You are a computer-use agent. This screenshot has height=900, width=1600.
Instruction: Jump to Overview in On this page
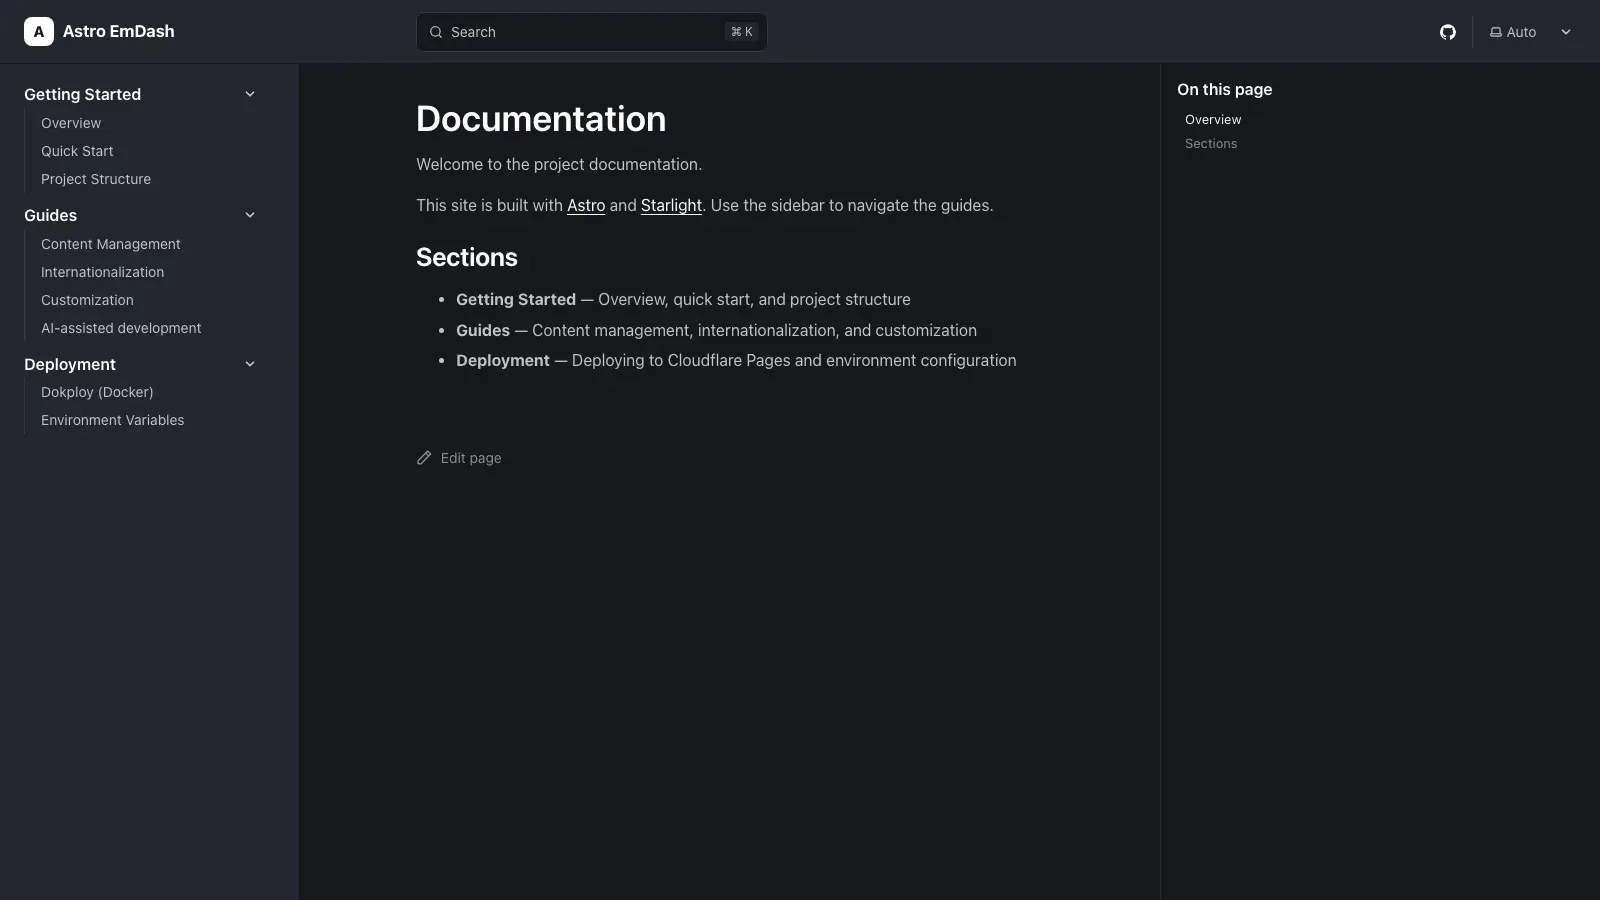(x=1213, y=119)
